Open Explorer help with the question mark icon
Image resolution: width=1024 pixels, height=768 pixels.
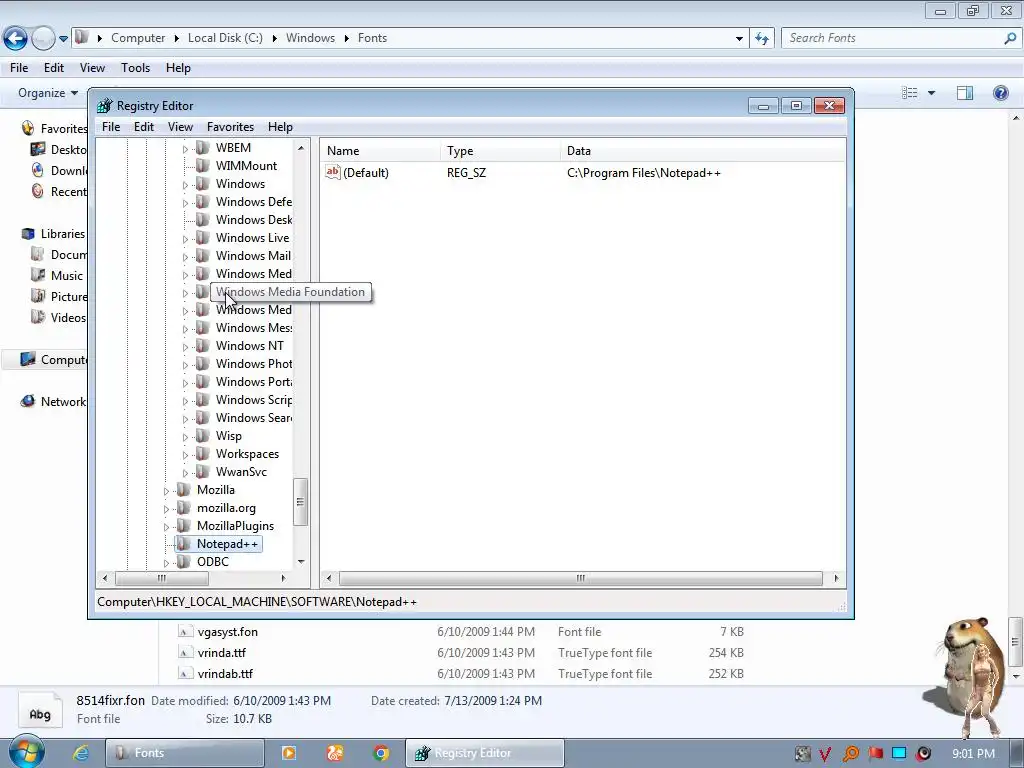[1000, 93]
